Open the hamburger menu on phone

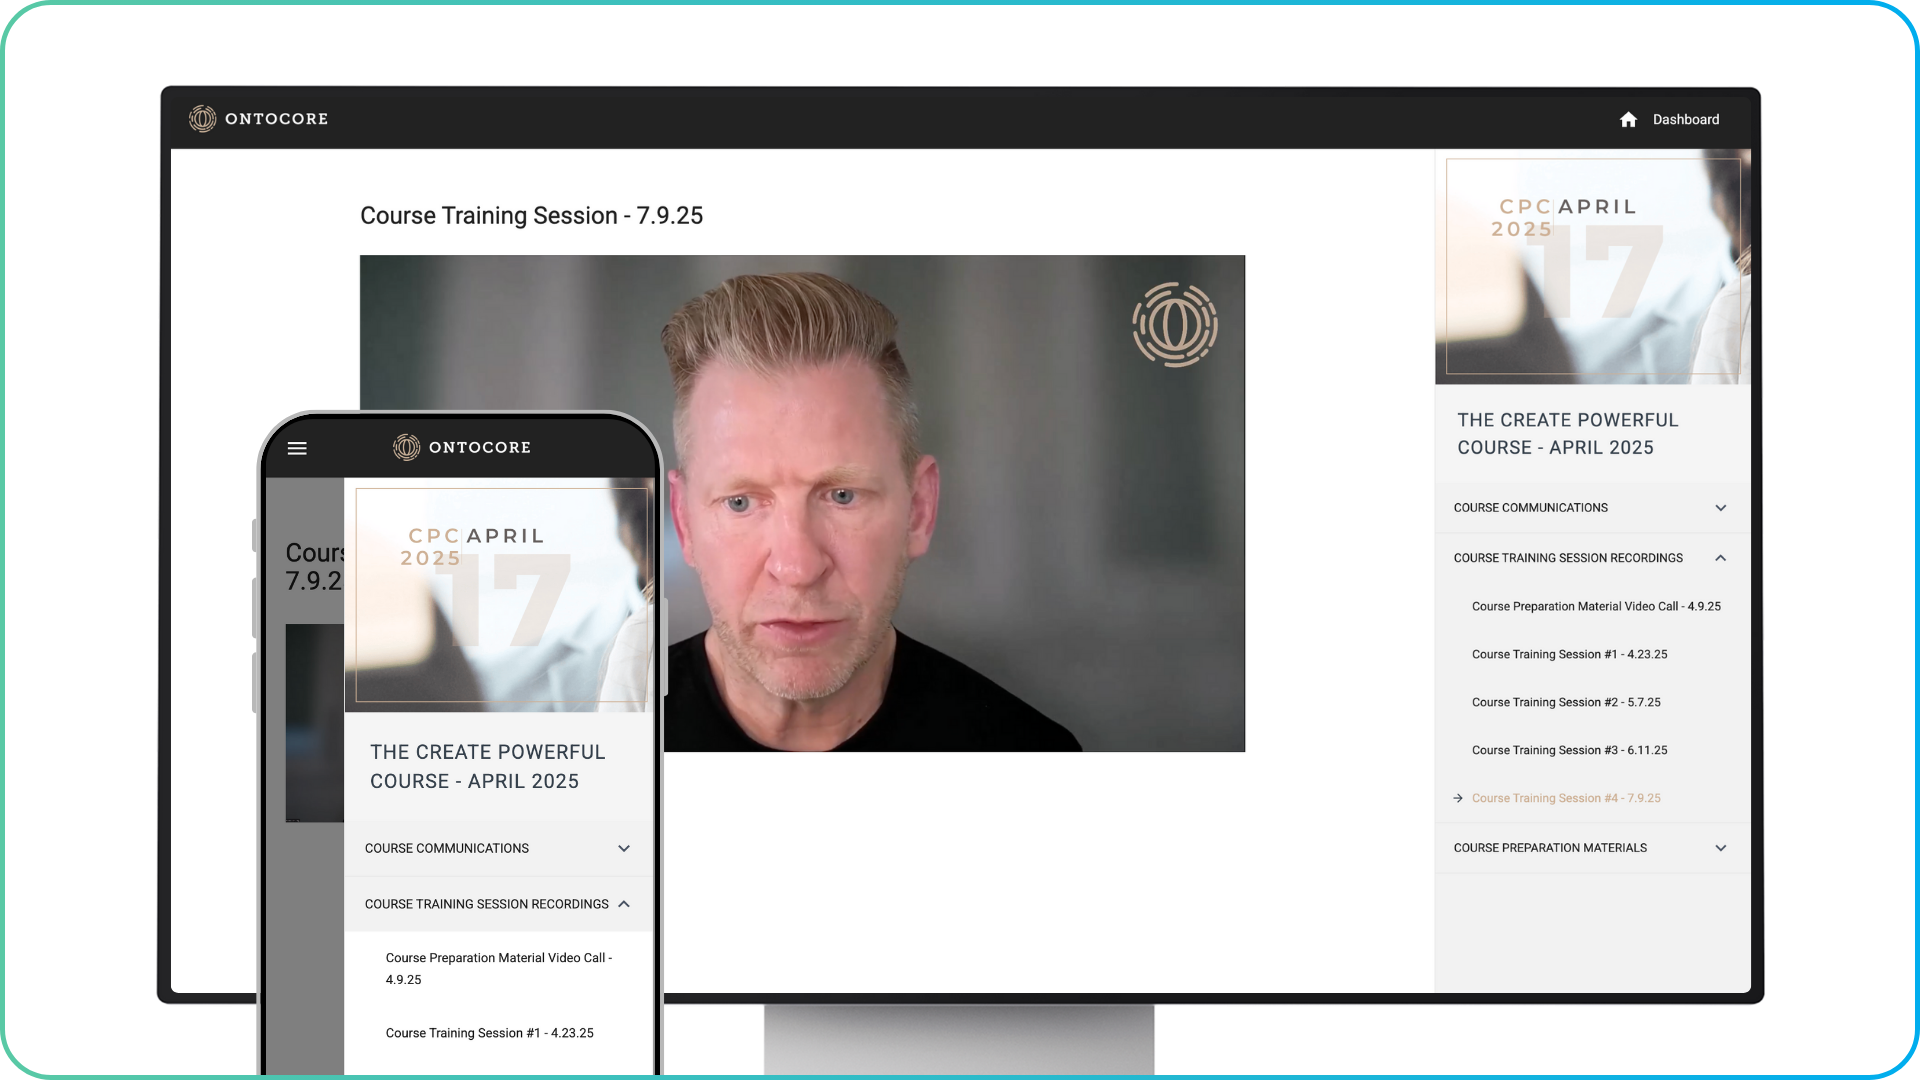(297, 448)
